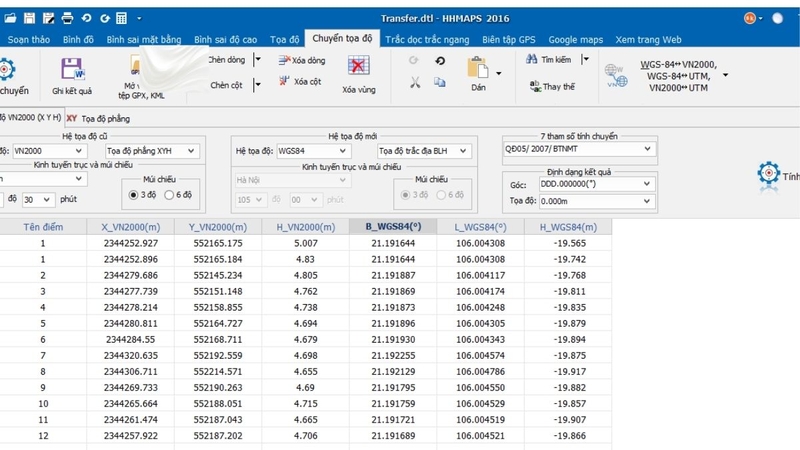The width and height of the screenshot is (800, 450).
Task: Expand the quick access toolbar arrow
Action: point(139,18)
